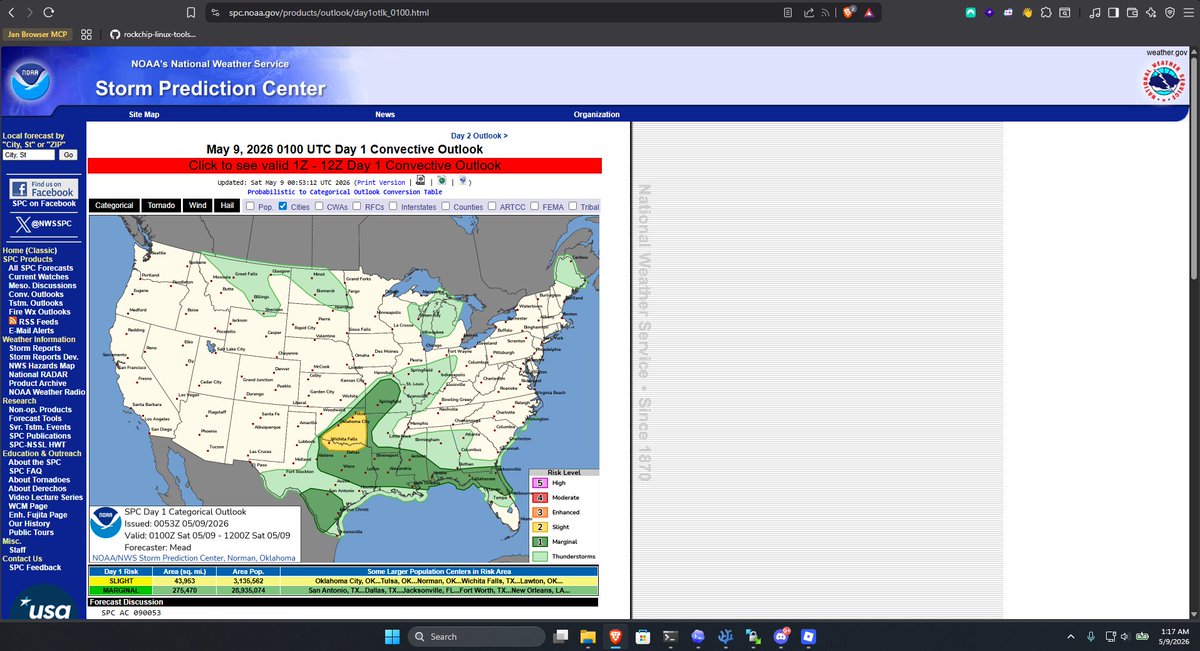Click the Brave Rewards triangle icon

click(868, 13)
